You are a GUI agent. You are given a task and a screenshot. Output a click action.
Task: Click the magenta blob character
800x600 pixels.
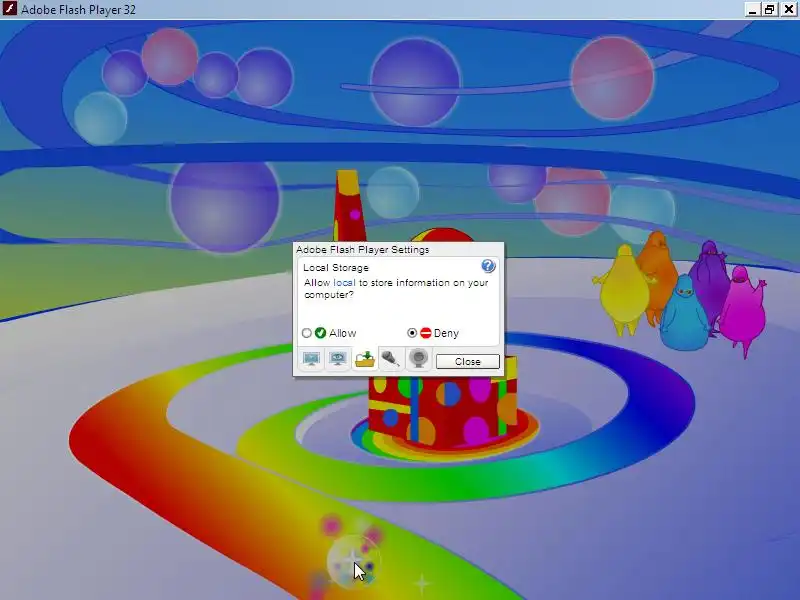coord(742,309)
